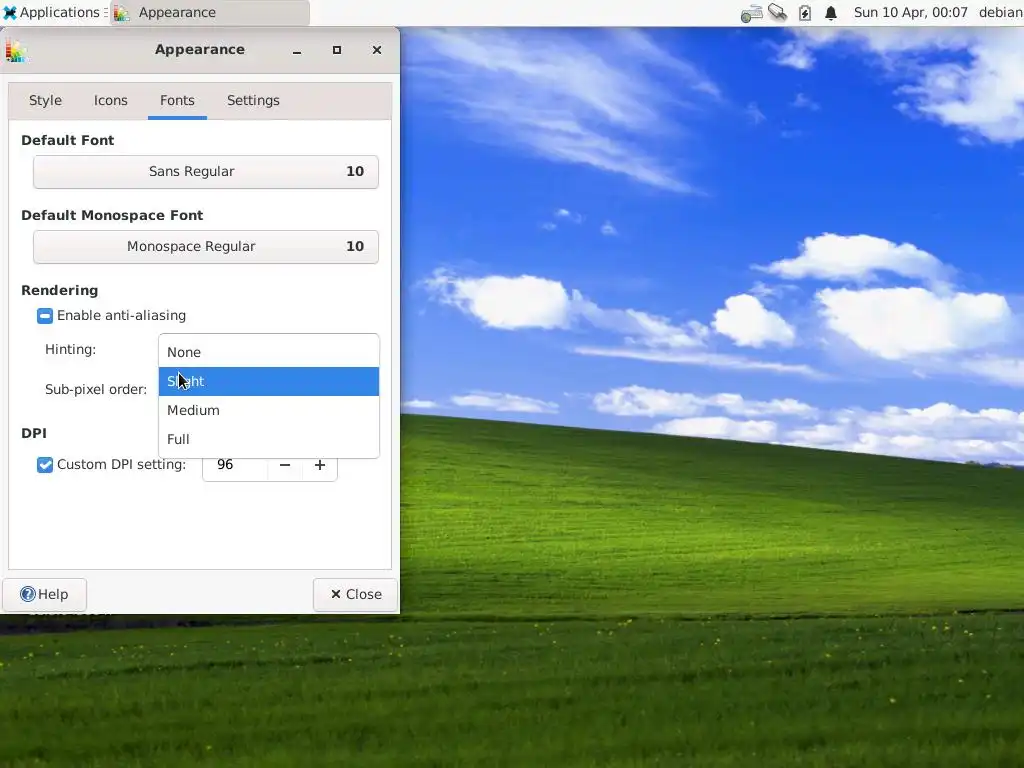1024x768 pixels.
Task: Click the Default Font heading
Action: [67, 140]
